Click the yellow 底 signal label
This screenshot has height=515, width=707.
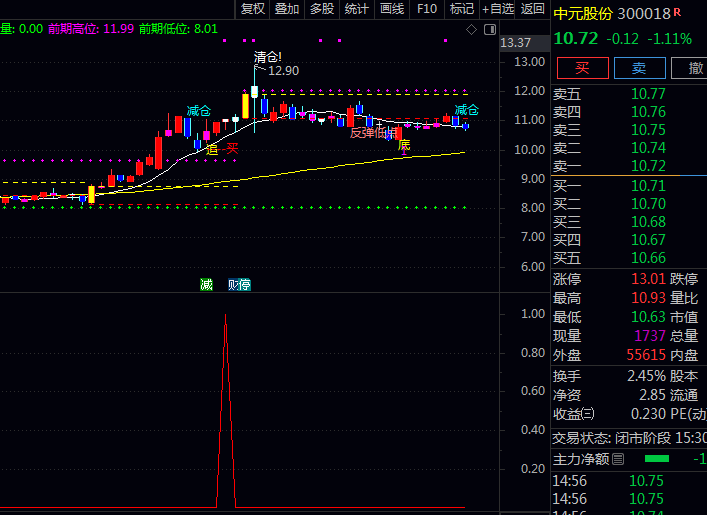coord(404,145)
